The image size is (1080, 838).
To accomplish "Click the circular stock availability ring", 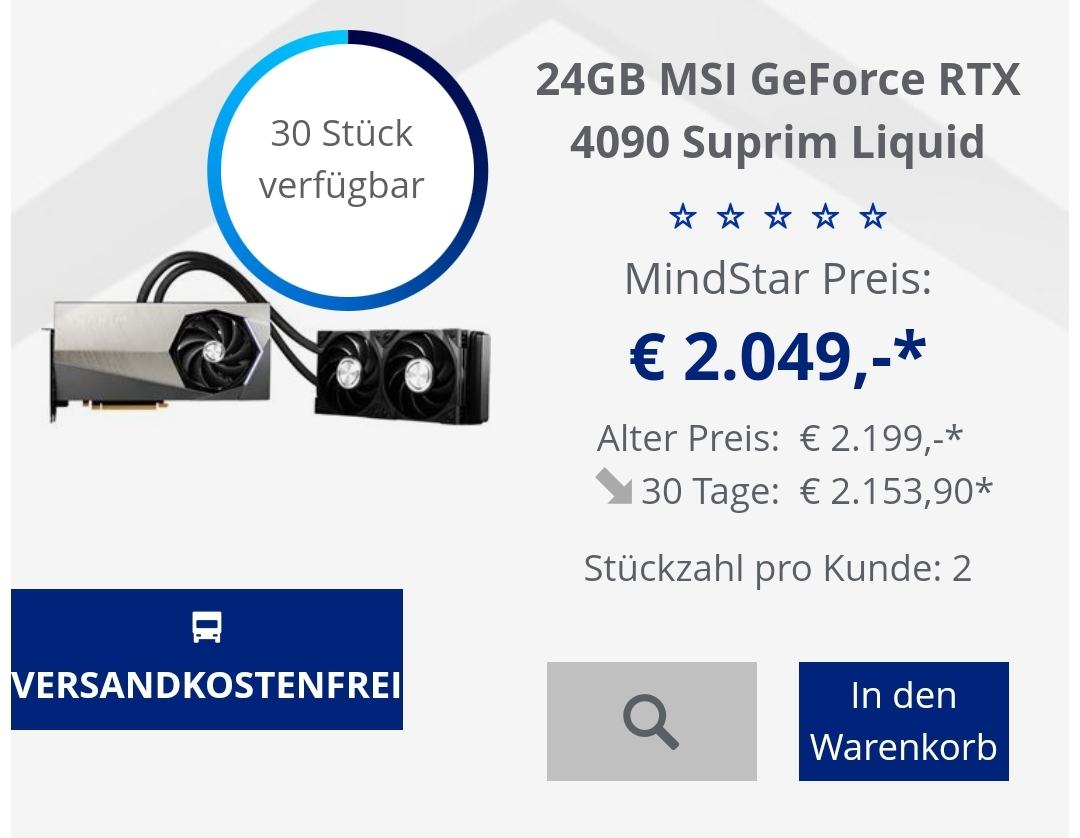I will point(348,170).
